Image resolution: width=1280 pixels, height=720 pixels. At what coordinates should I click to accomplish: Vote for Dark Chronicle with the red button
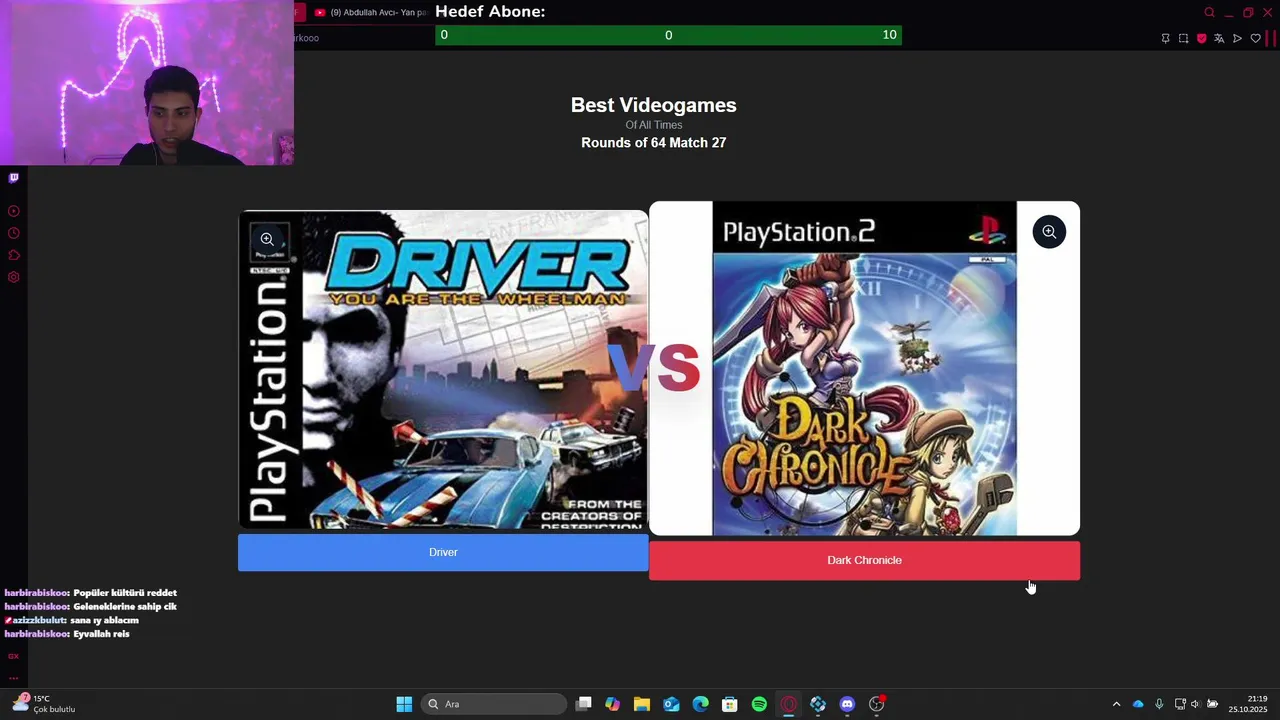coord(864,560)
